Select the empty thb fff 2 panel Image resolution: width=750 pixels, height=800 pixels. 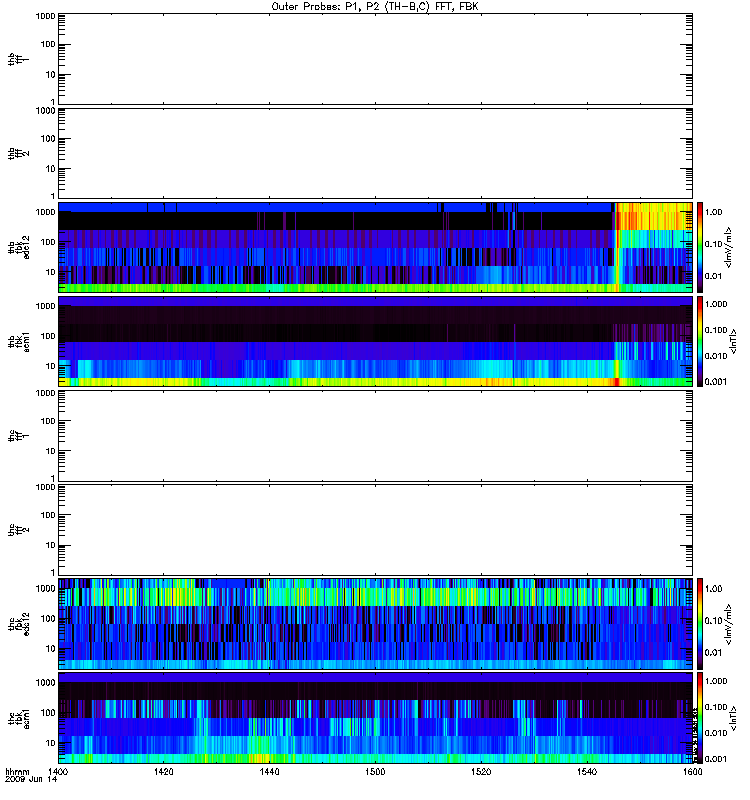tap(375, 154)
